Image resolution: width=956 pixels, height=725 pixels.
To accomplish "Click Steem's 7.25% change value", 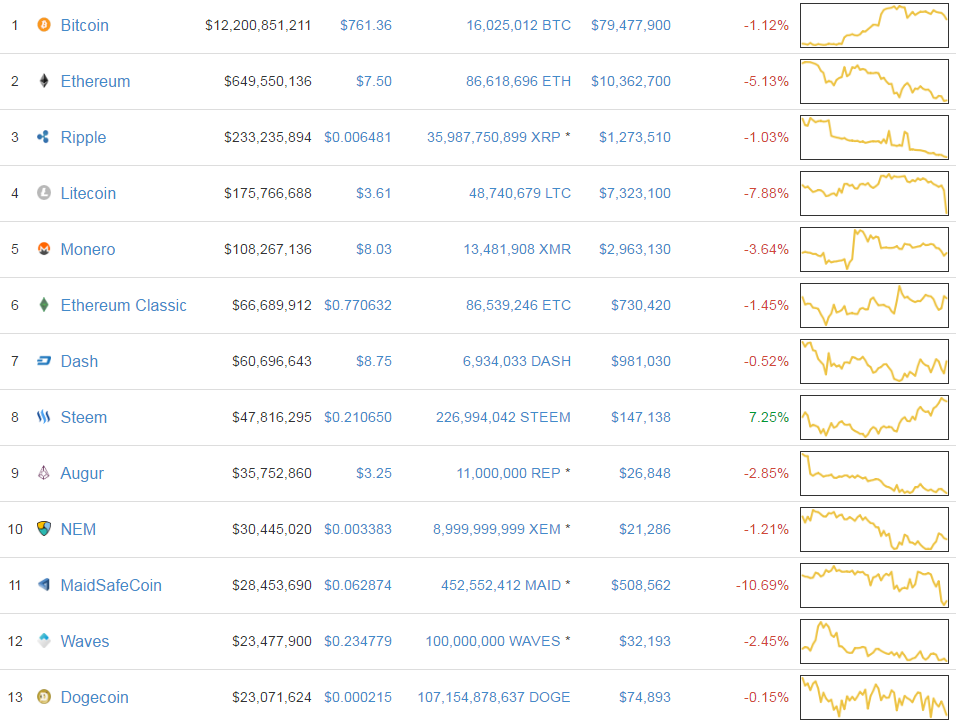I will (x=769, y=418).
